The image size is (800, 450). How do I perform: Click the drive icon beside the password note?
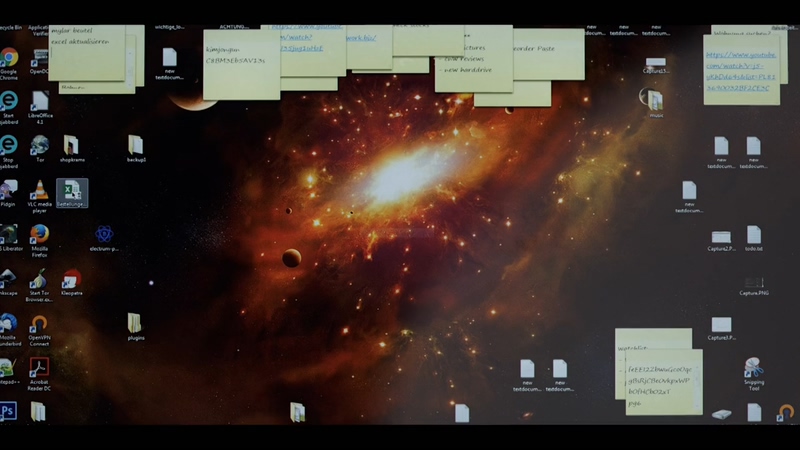721,414
